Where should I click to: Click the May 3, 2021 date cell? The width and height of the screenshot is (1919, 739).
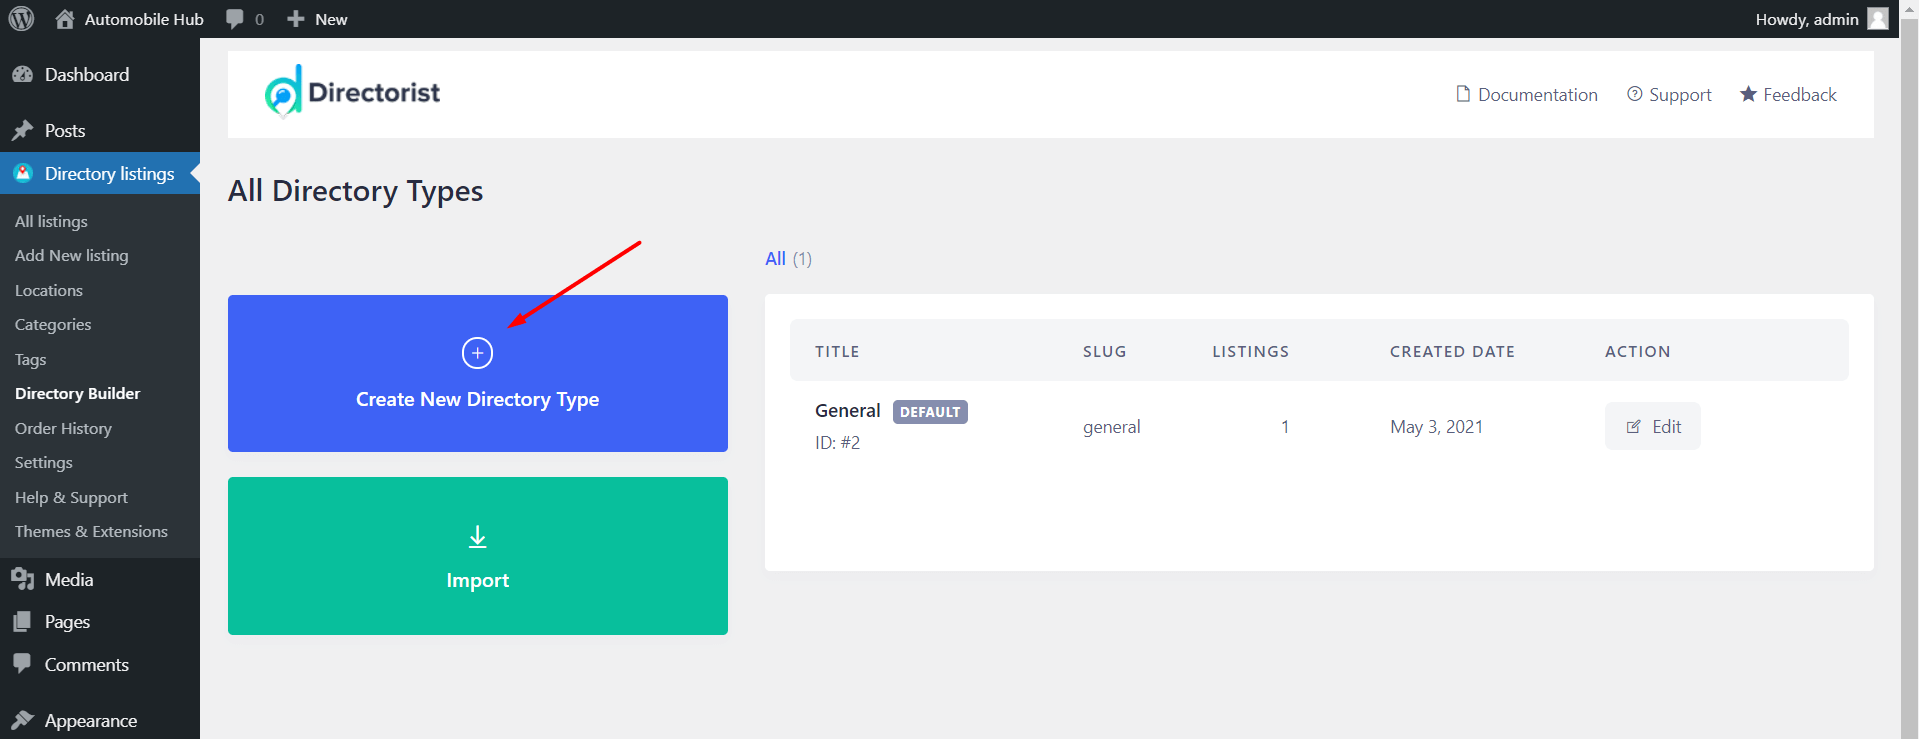(x=1436, y=427)
